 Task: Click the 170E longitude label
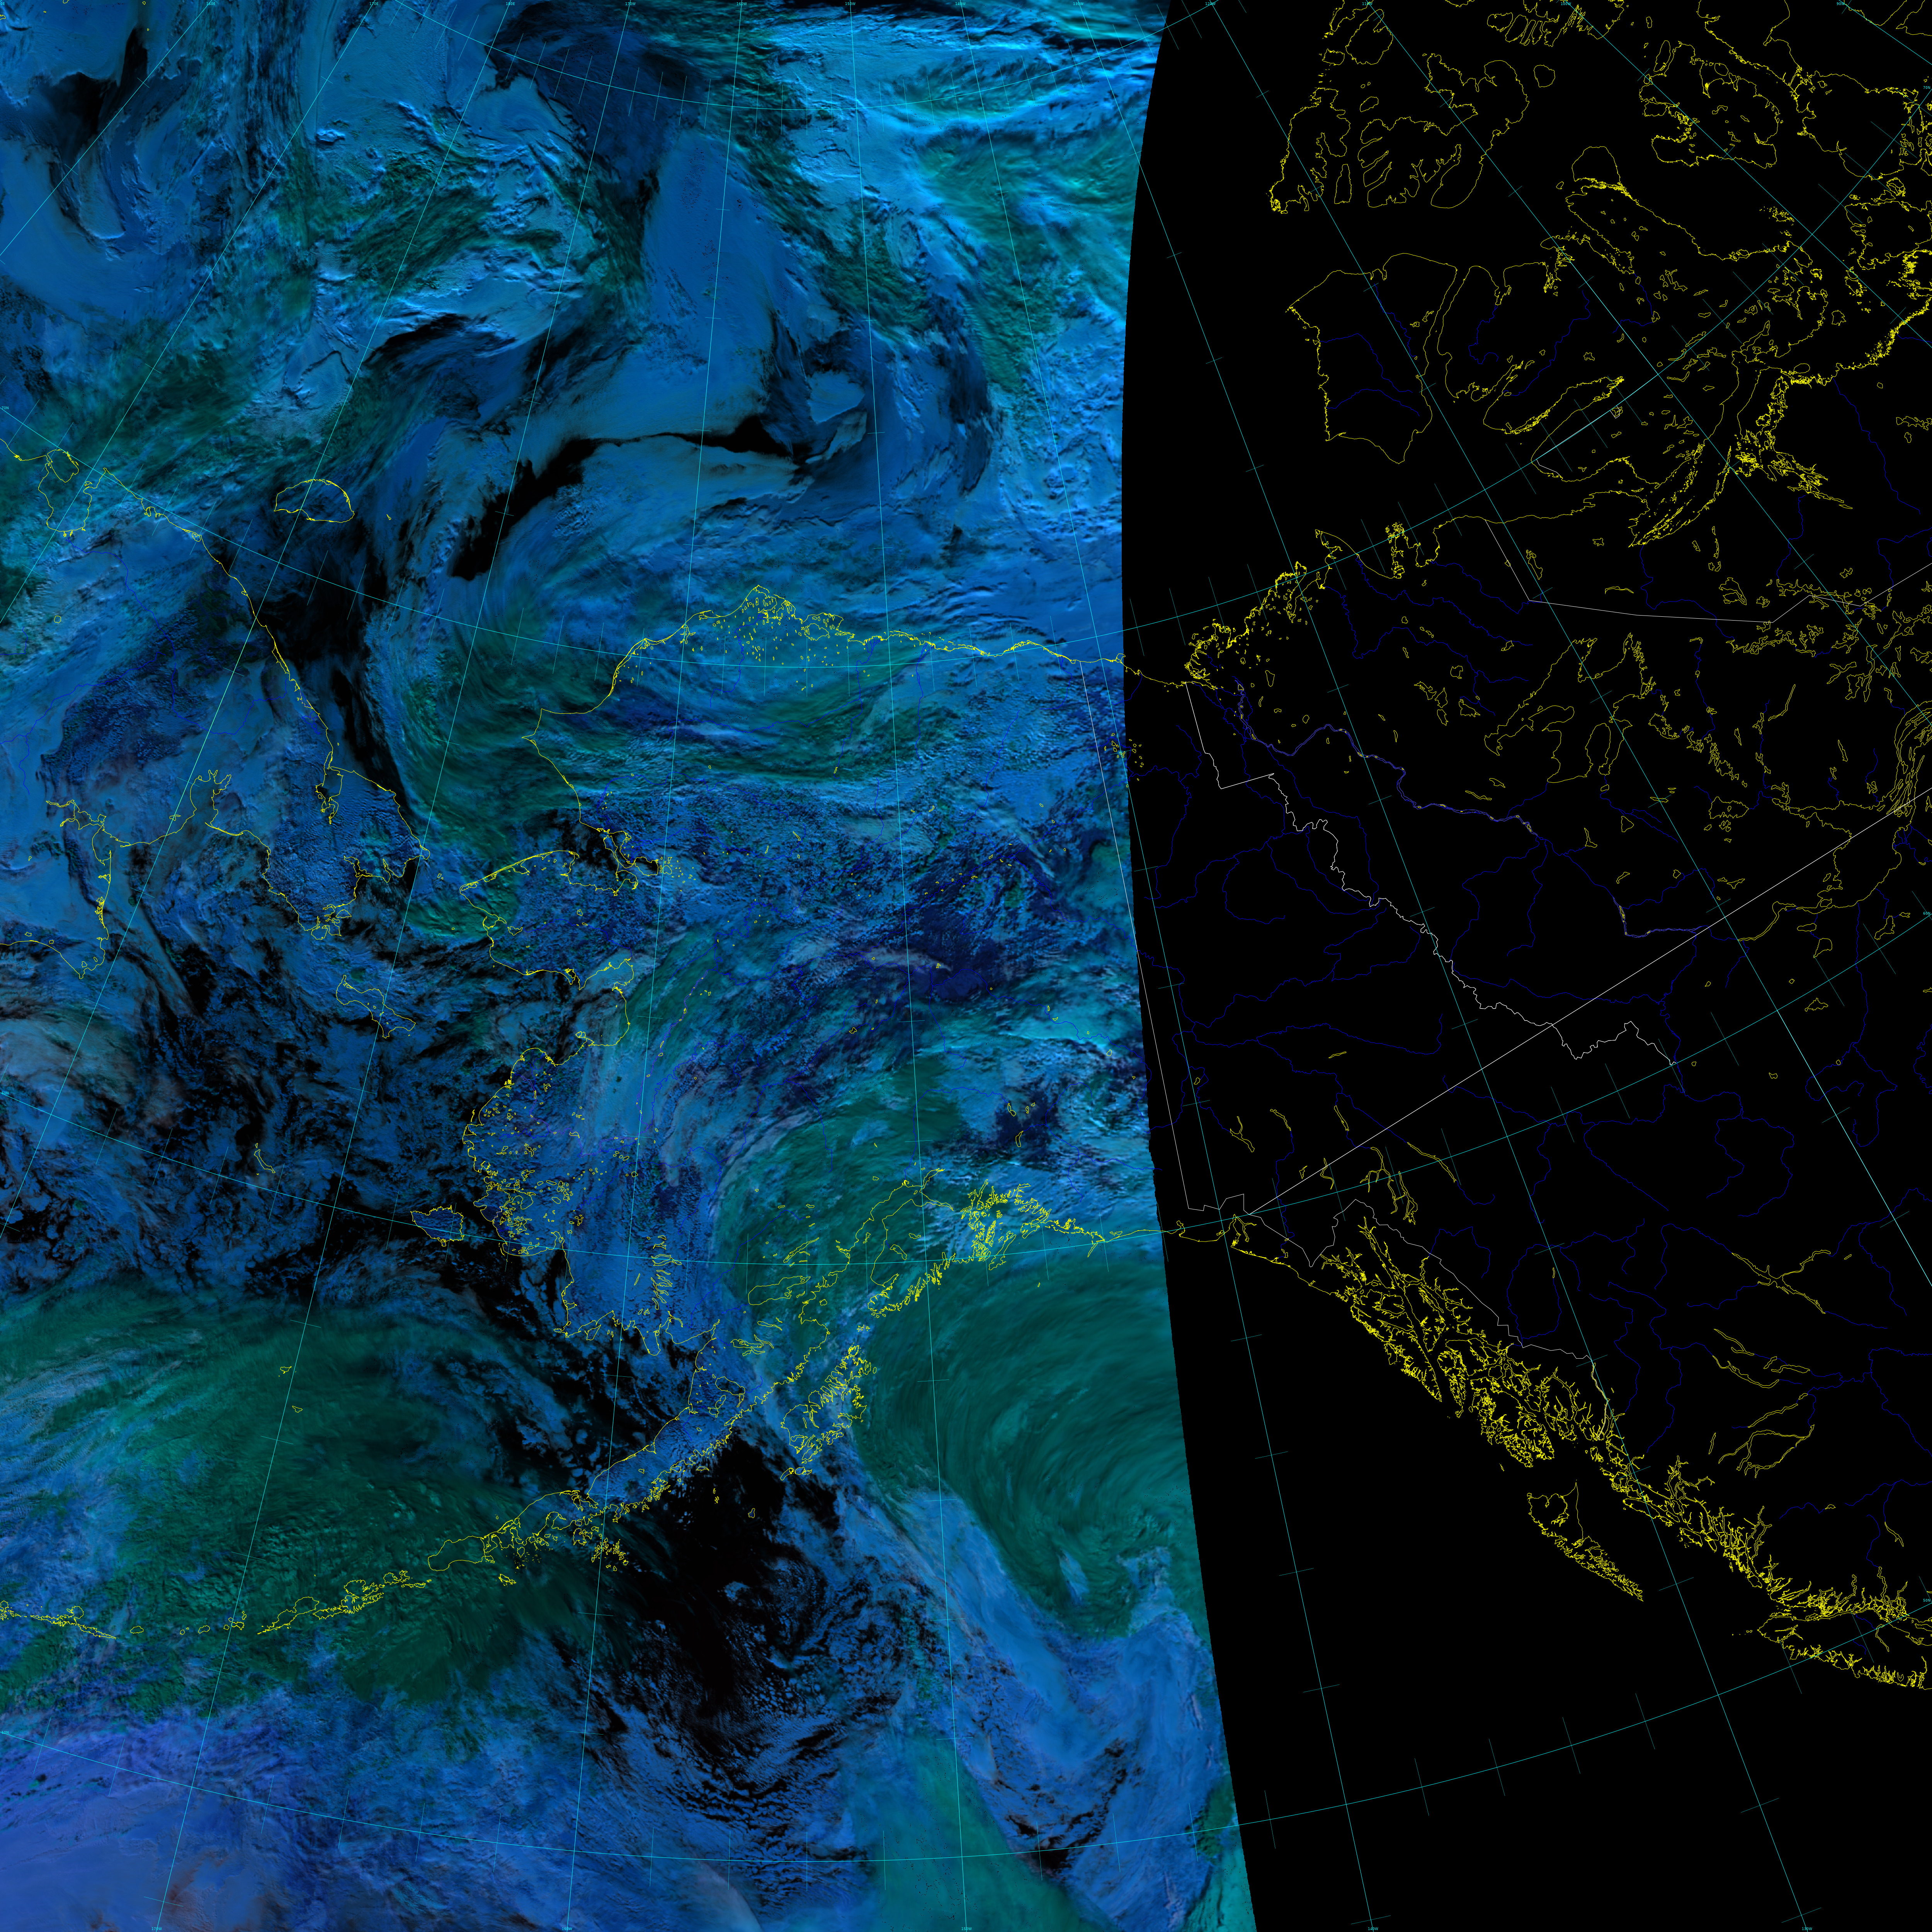click(x=374, y=4)
